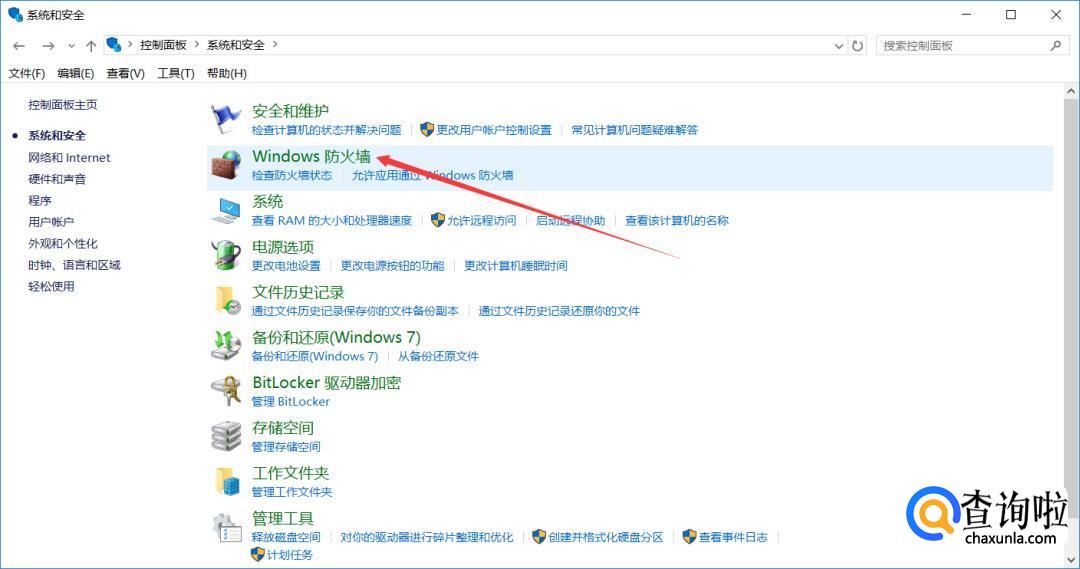1080x569 pixels.
Task: Open the Windows 防火墙 heading link
Action: click(x=311, y=156)
